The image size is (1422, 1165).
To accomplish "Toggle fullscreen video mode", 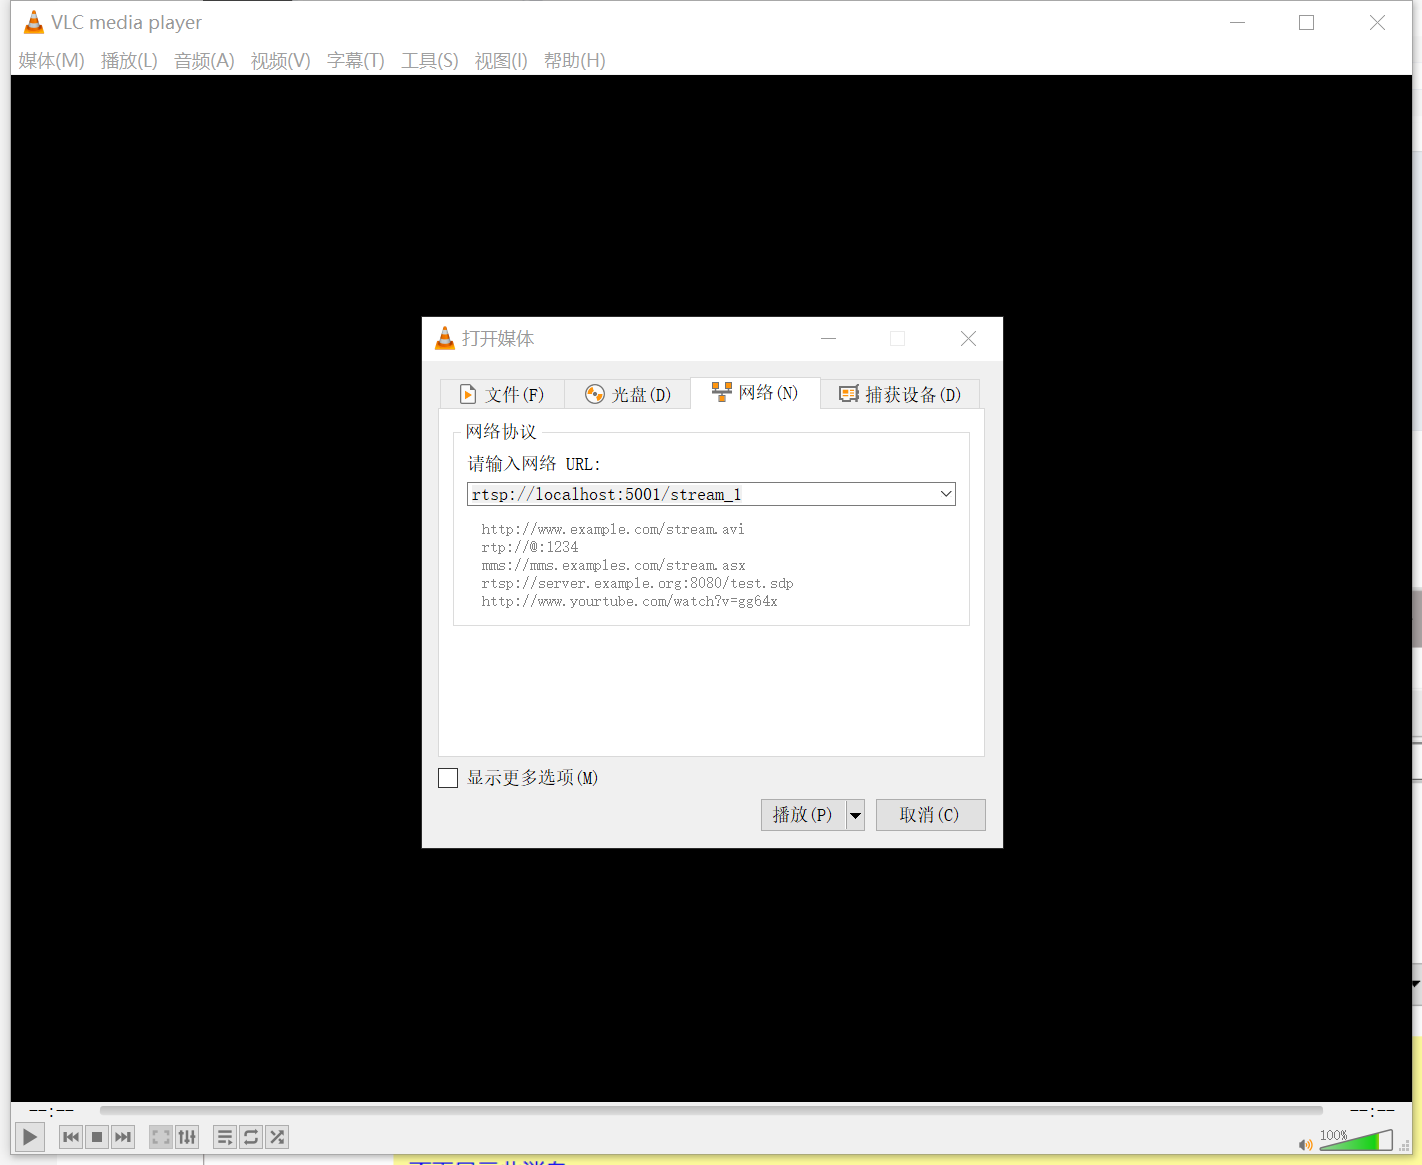I will (161, 1137).
